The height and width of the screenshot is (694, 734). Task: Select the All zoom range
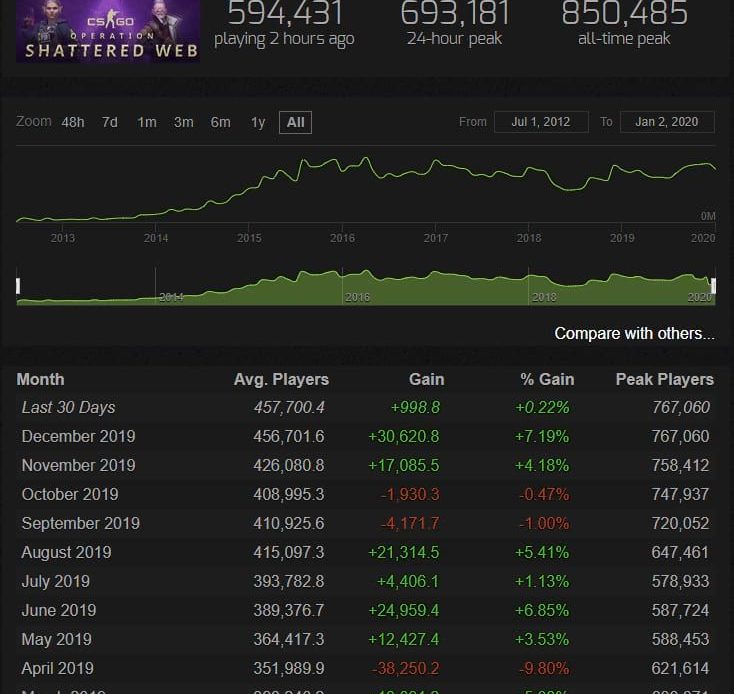pyautogui.click(x=295, y=122)
